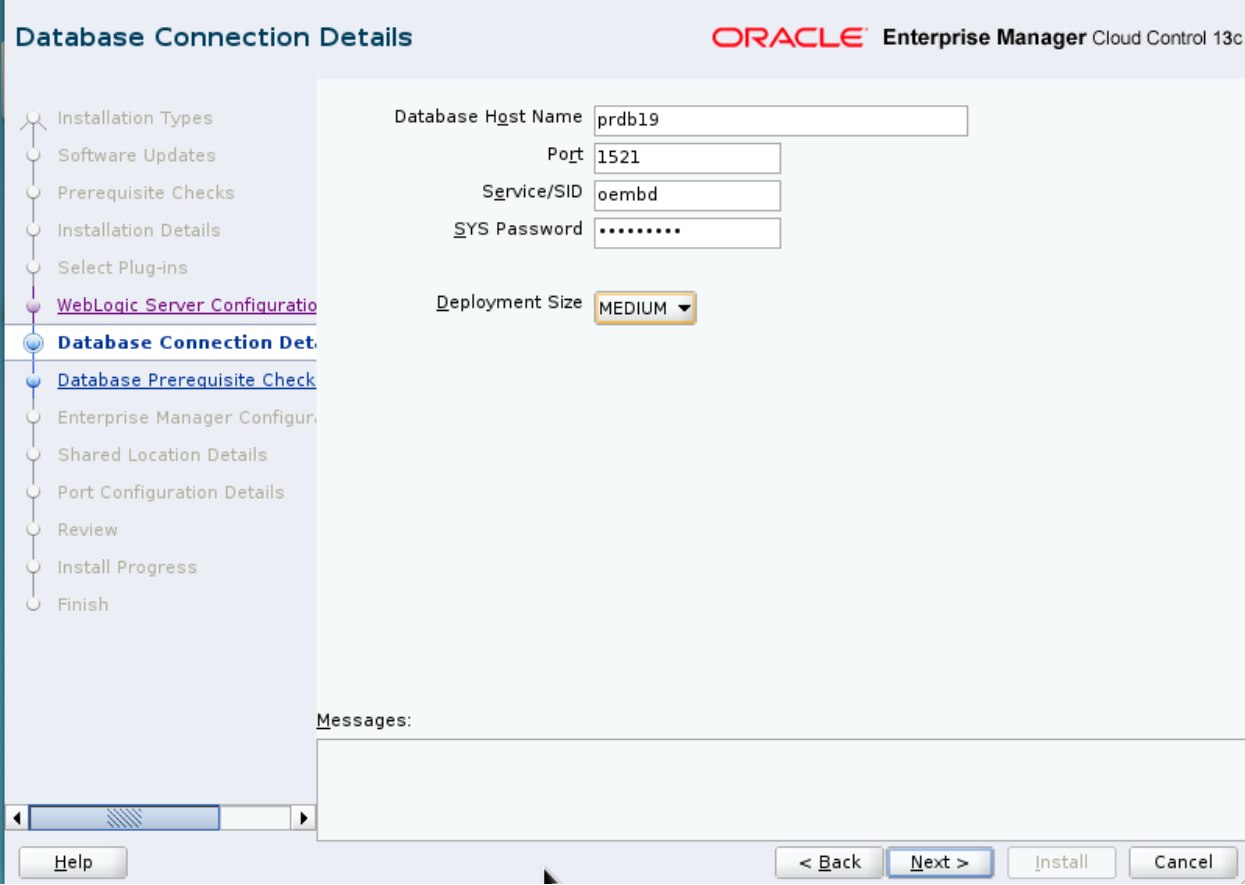Click the Help button
Viewport: 1245px width, 885px height.
pyautogui.click(x=73, y=862)
